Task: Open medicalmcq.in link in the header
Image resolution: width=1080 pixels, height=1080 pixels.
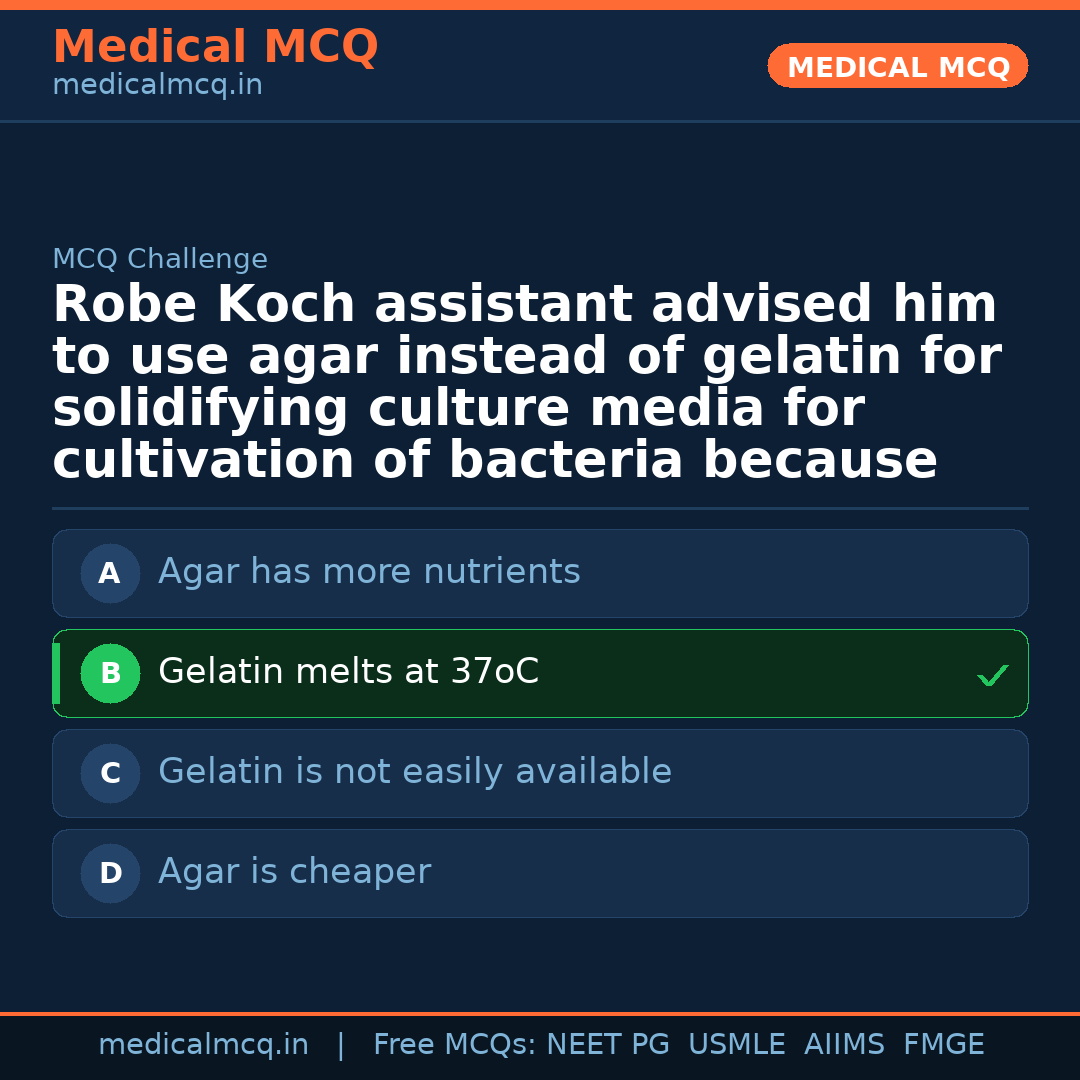Action: pyautogui.click(x=157, y=86)
